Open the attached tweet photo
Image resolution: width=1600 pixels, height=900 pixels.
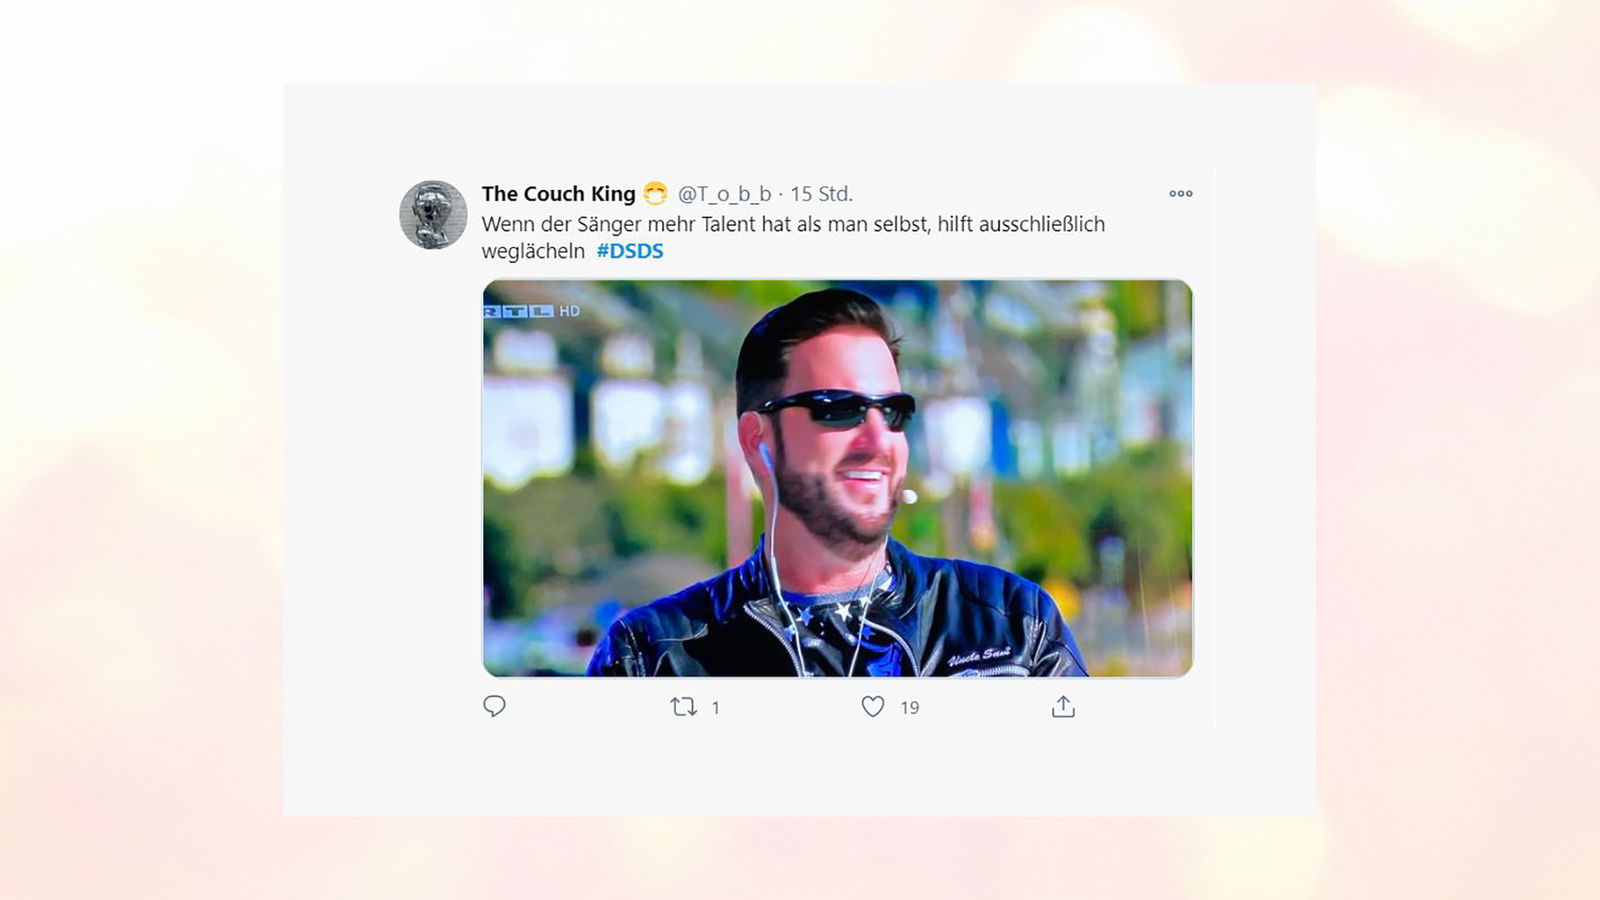pos(837,478)
